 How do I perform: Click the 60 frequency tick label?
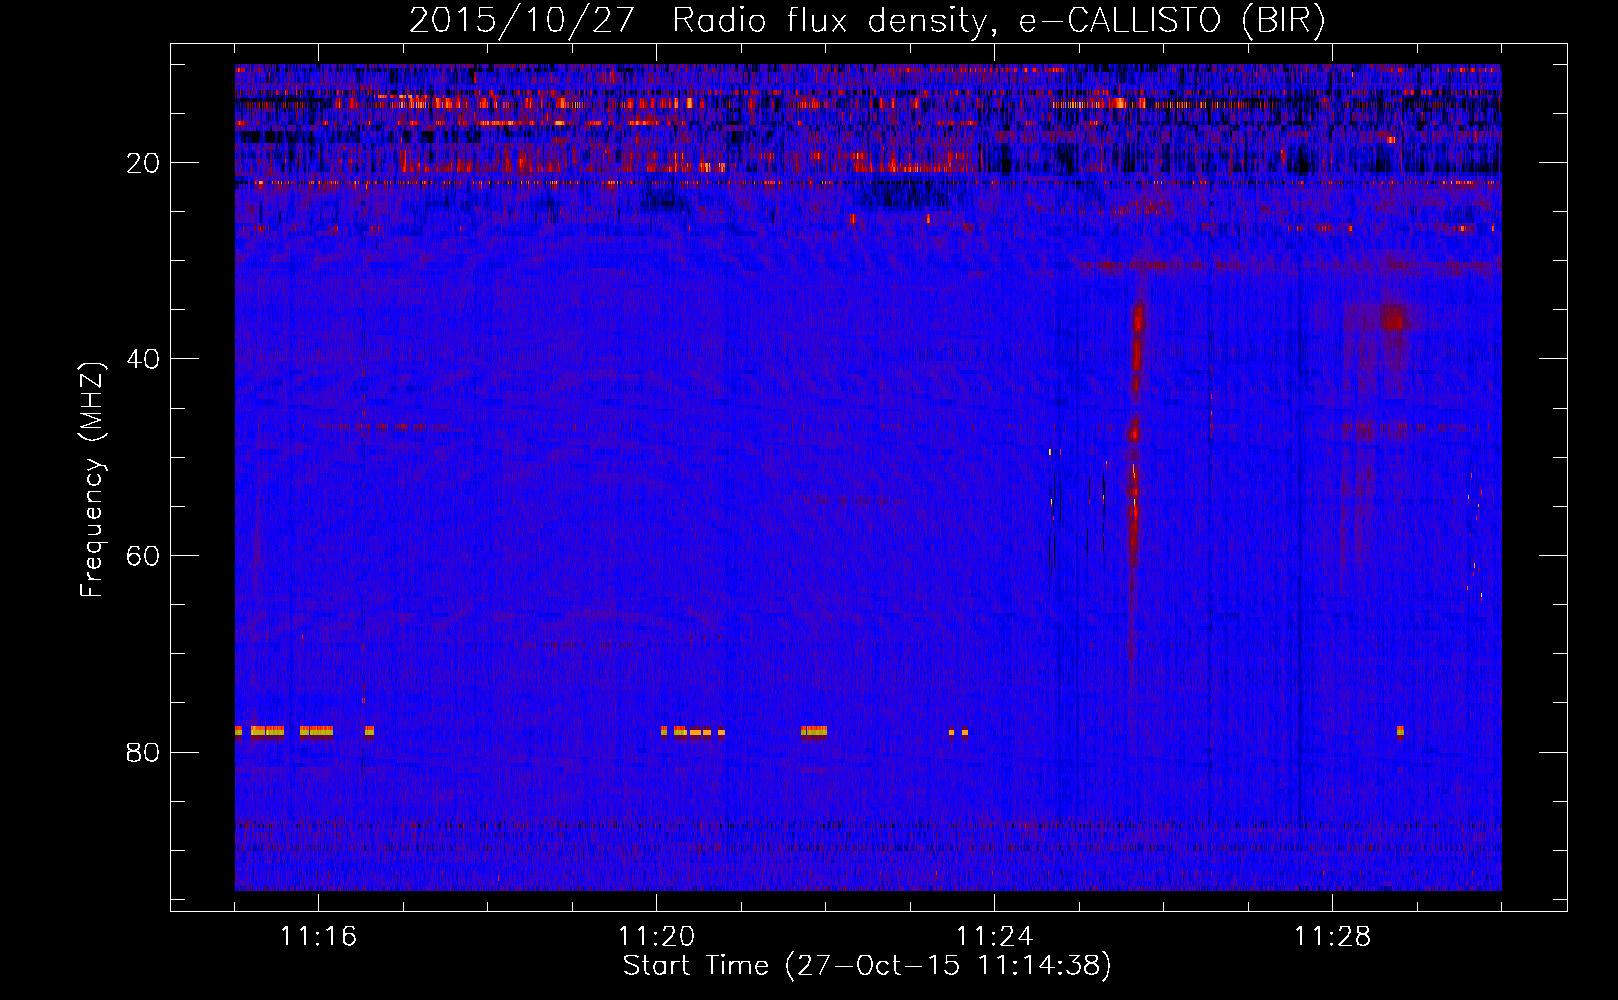(143, 556)
